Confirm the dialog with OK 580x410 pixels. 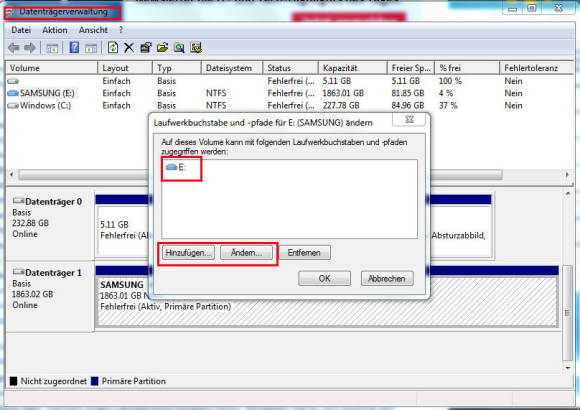(324, 278)
